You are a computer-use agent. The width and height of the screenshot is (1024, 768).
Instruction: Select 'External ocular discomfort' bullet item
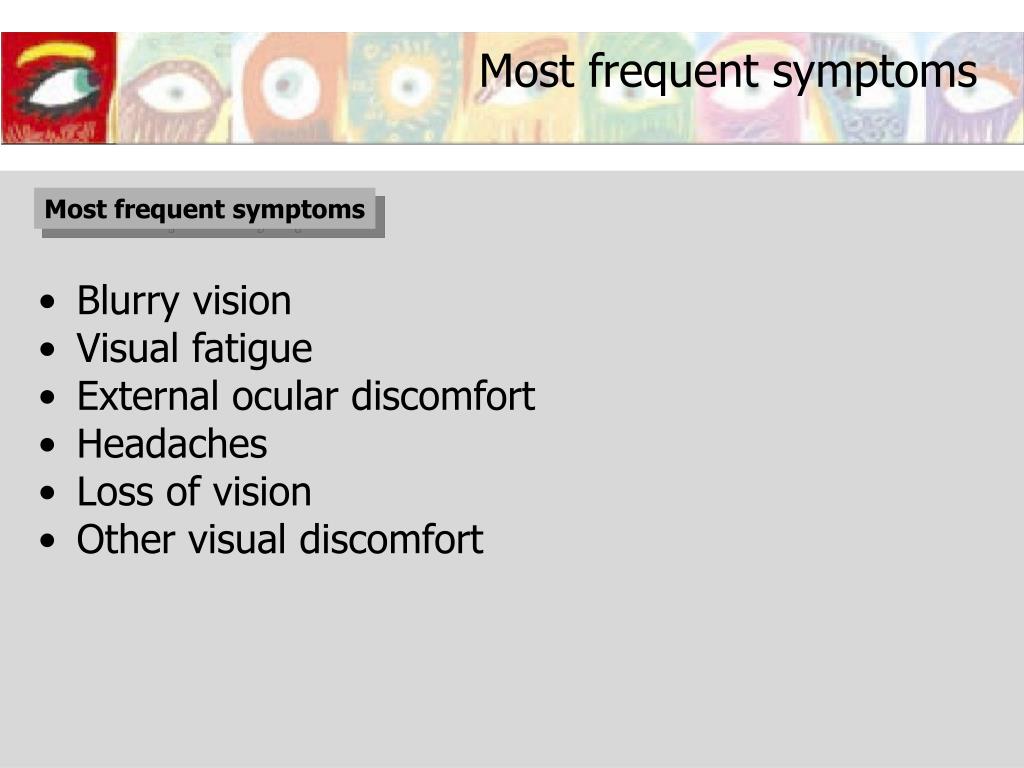(x=306, y=396)
